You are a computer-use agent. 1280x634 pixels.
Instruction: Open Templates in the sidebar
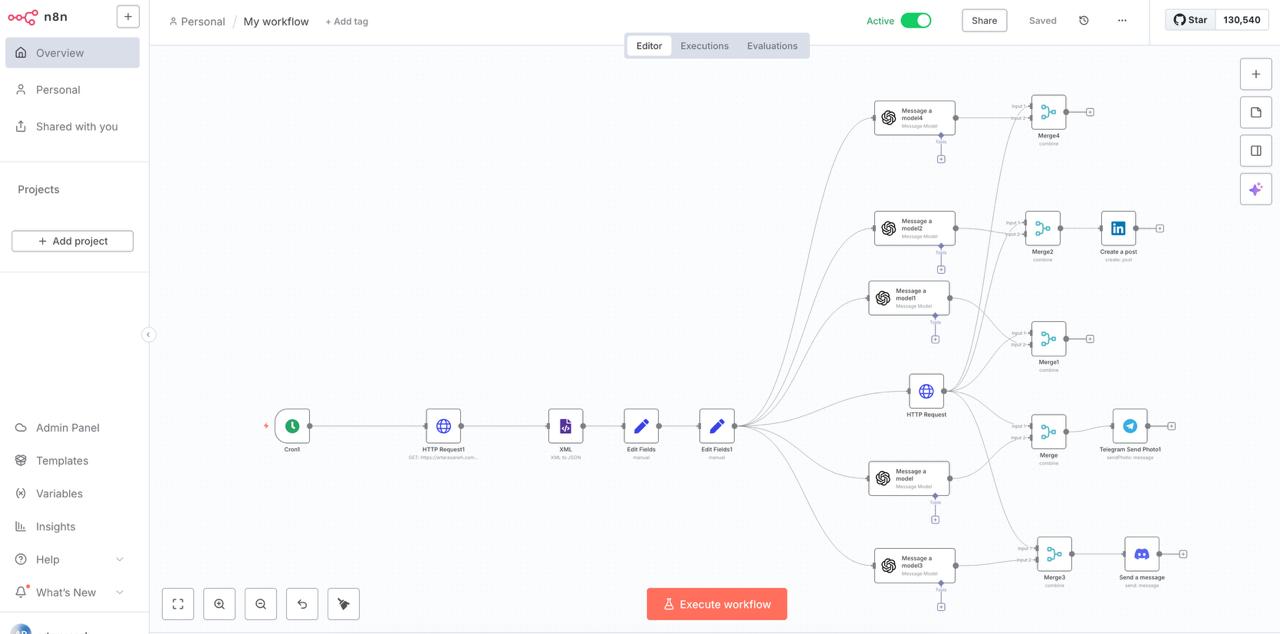pos(62,461)
